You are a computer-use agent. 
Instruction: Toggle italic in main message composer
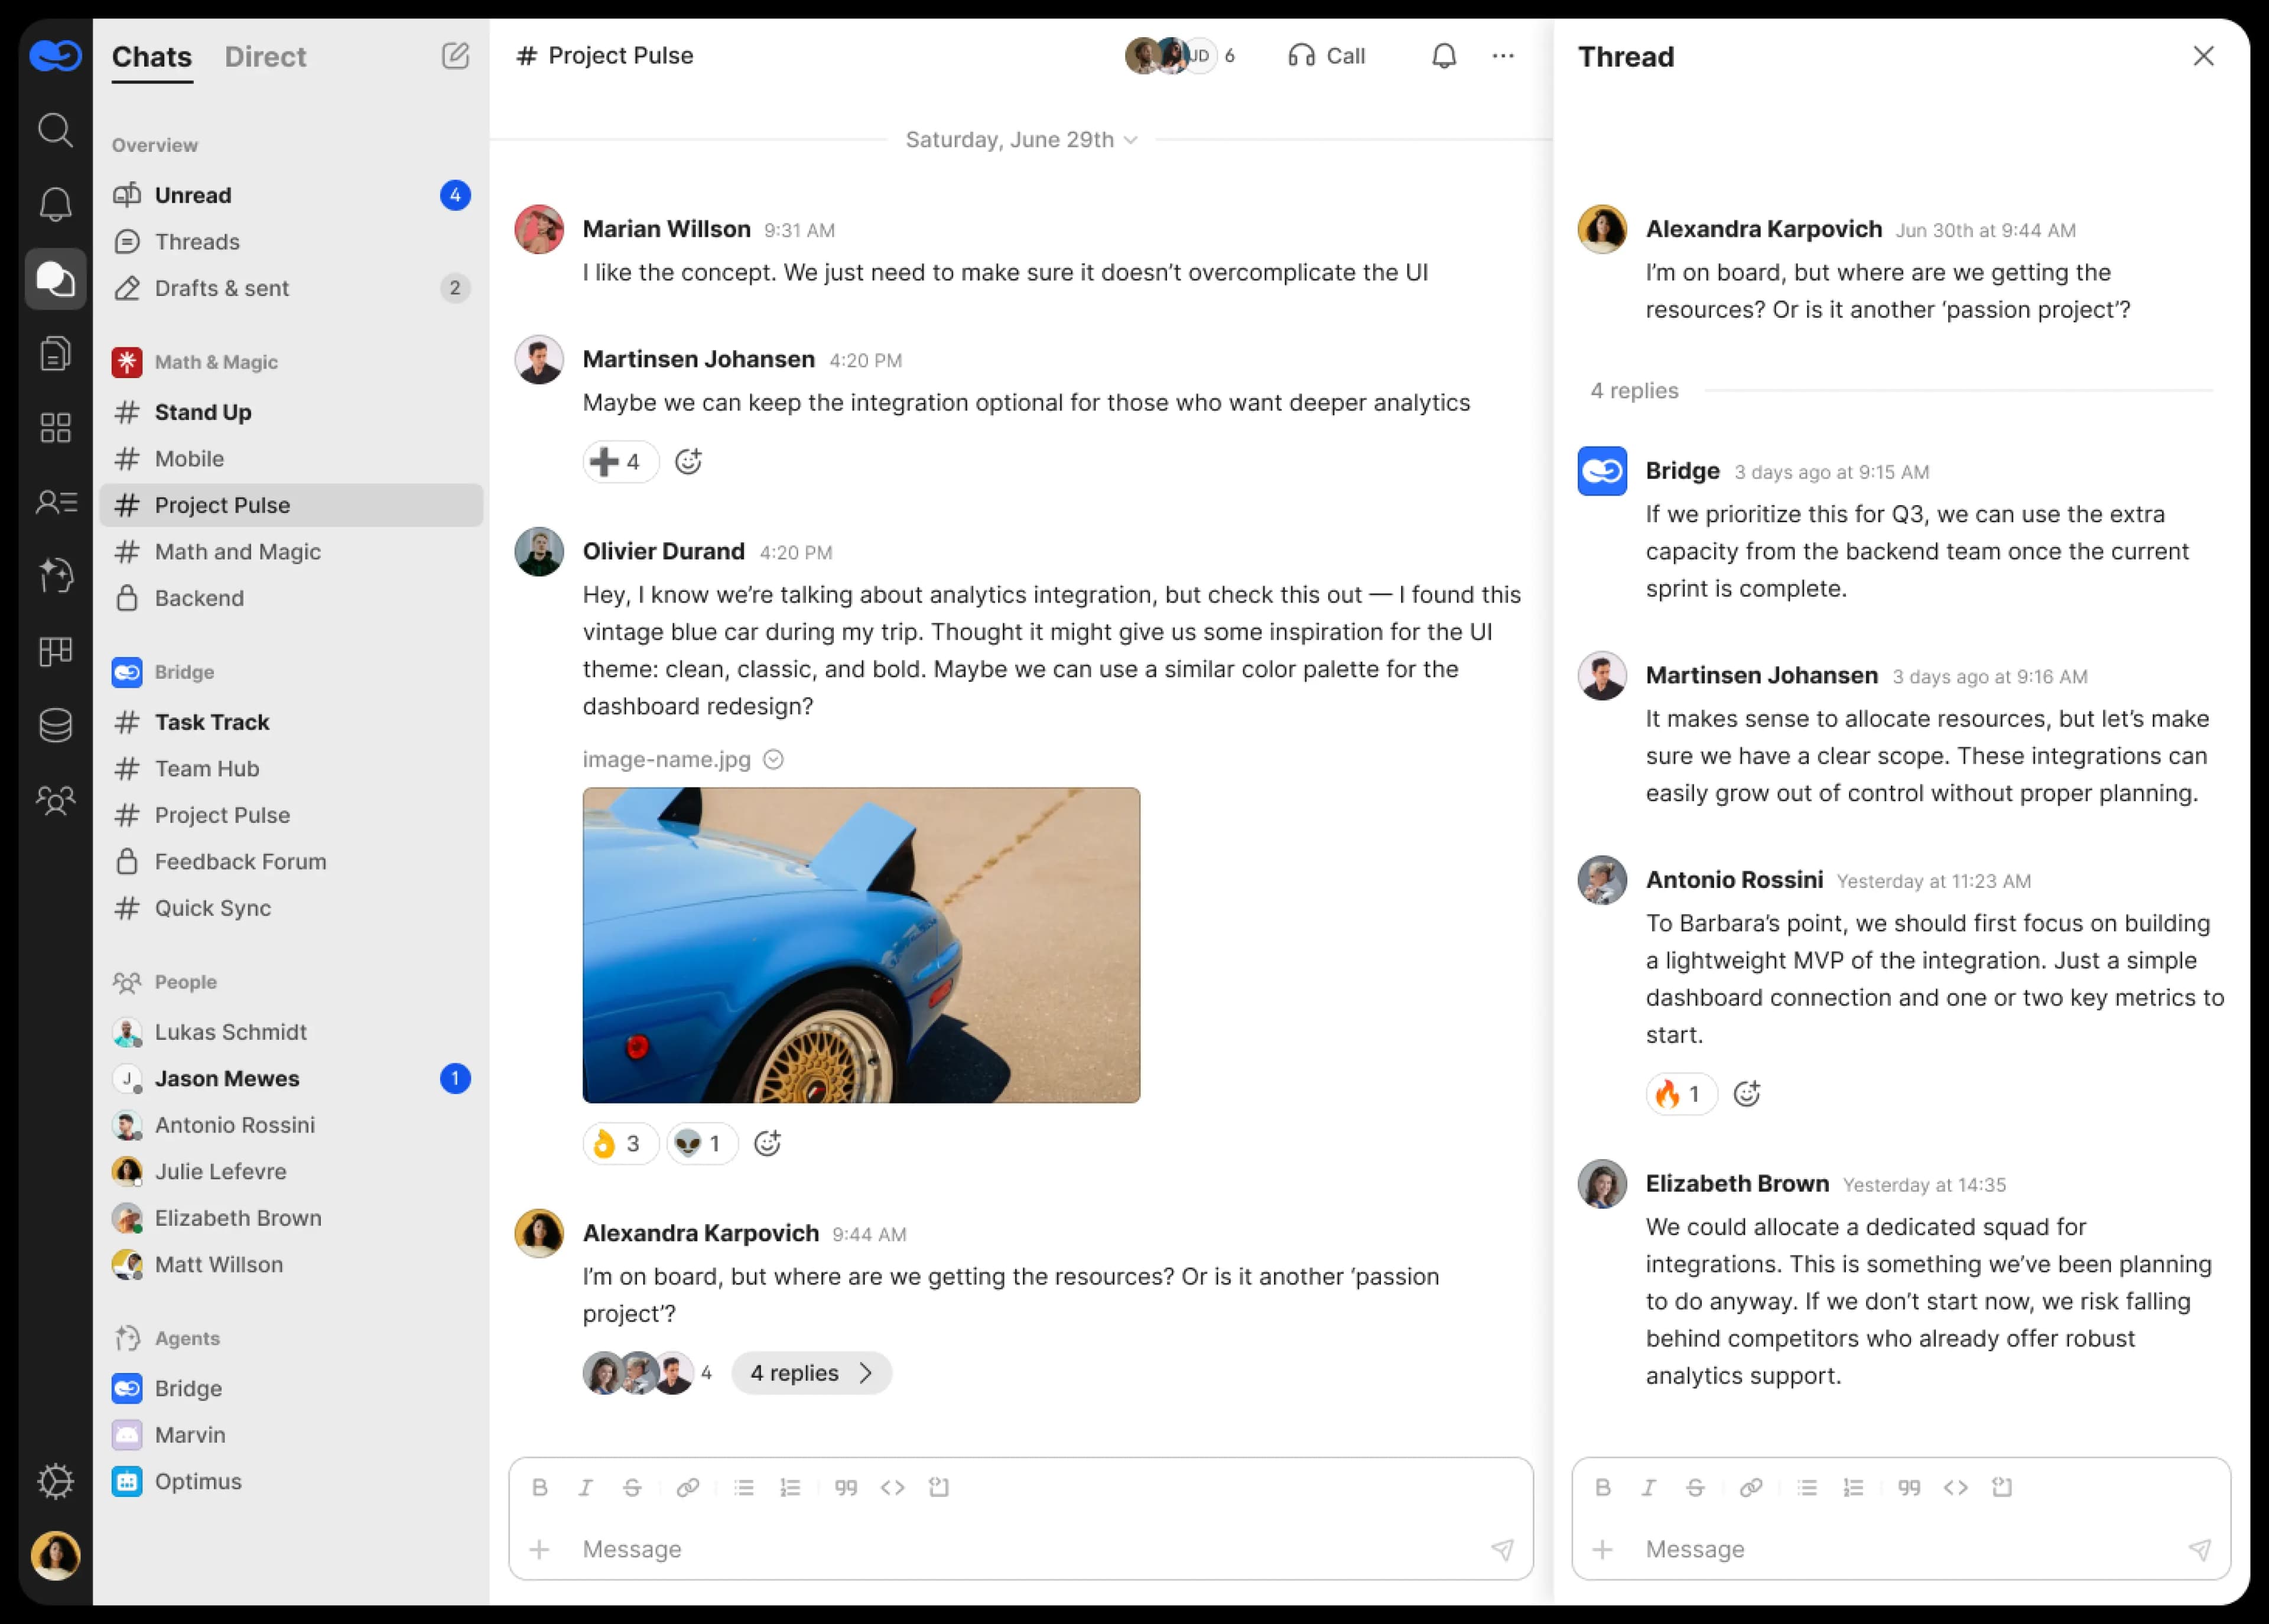pos(586,1487)
